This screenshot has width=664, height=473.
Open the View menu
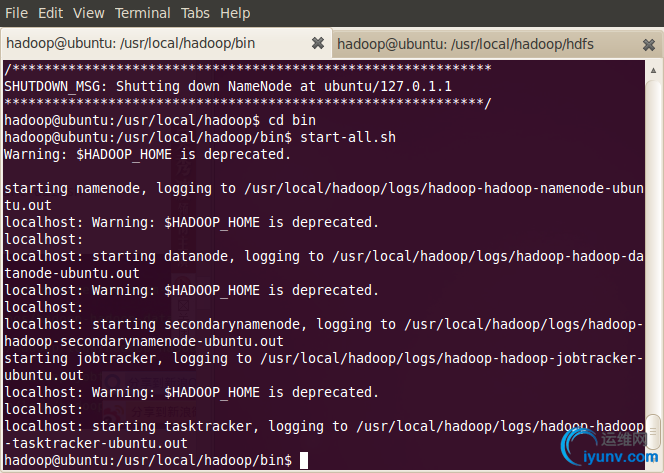89,13
